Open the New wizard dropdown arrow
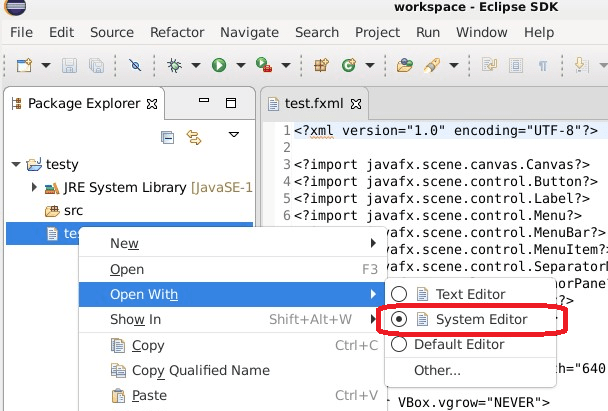Image resolution: width=608 pixels, height=411 pixels. 46,65
